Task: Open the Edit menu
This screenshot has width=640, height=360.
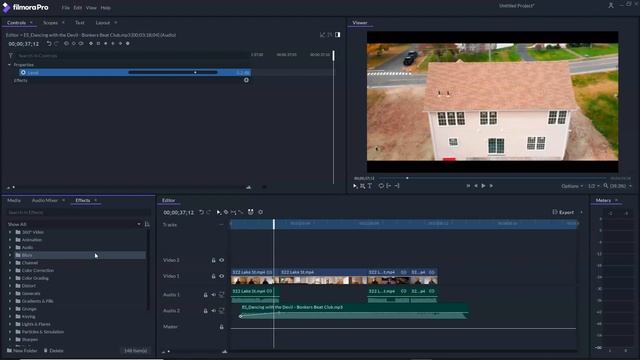Action: coord(78,8)
